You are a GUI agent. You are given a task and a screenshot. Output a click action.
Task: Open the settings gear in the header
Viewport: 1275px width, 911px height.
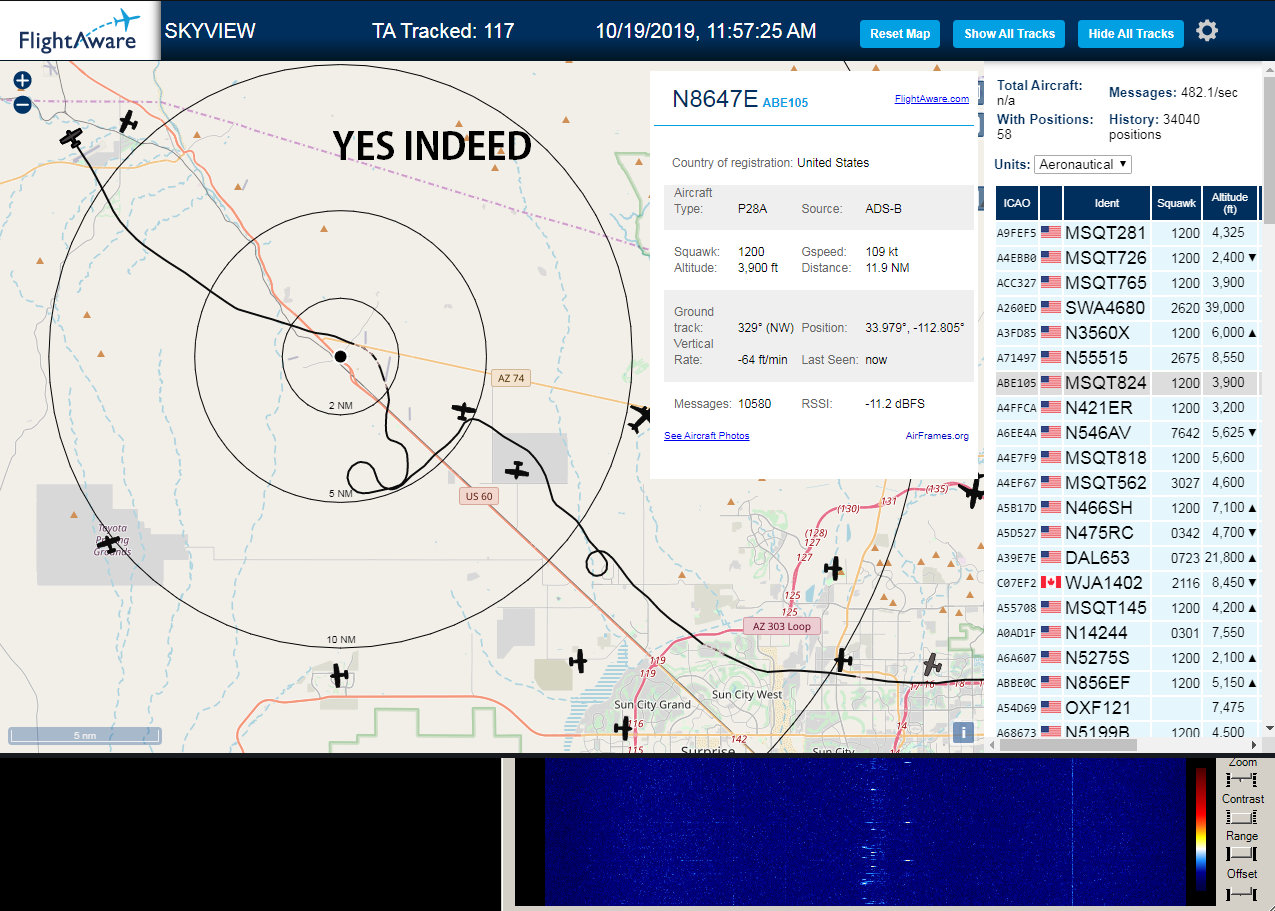click(1207, 31)
